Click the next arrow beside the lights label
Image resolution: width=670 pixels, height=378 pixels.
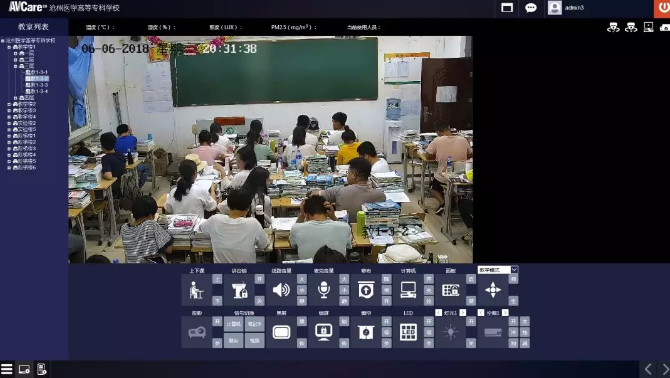[x=463, y=313]
